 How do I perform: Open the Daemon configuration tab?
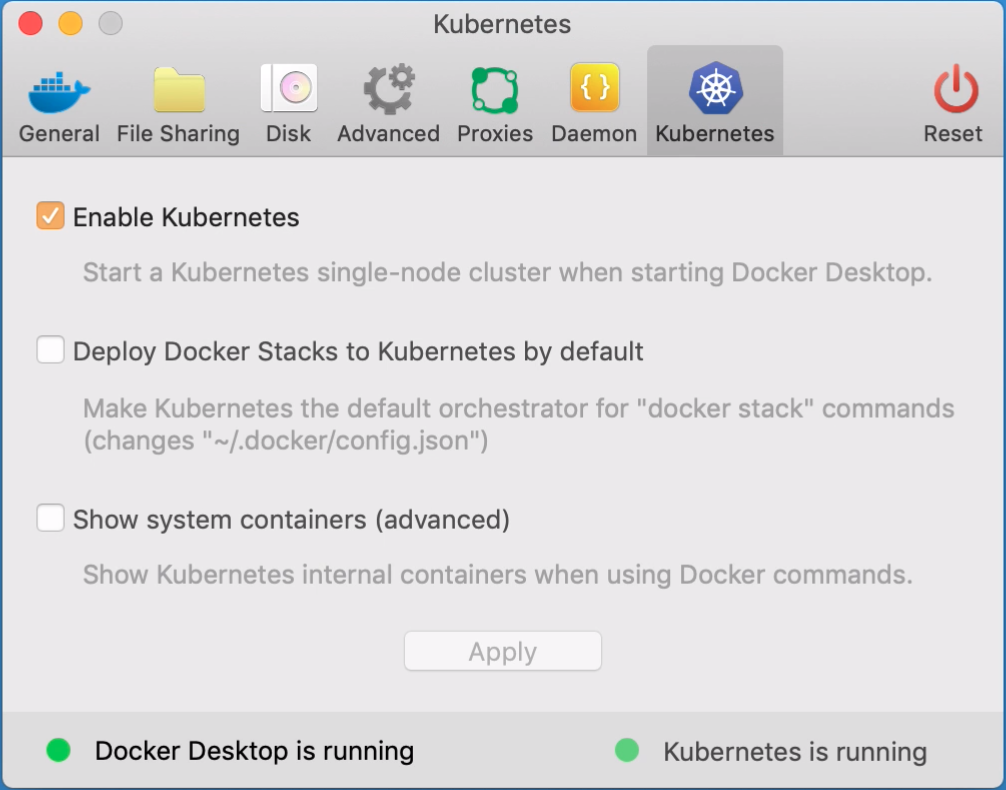594,103
